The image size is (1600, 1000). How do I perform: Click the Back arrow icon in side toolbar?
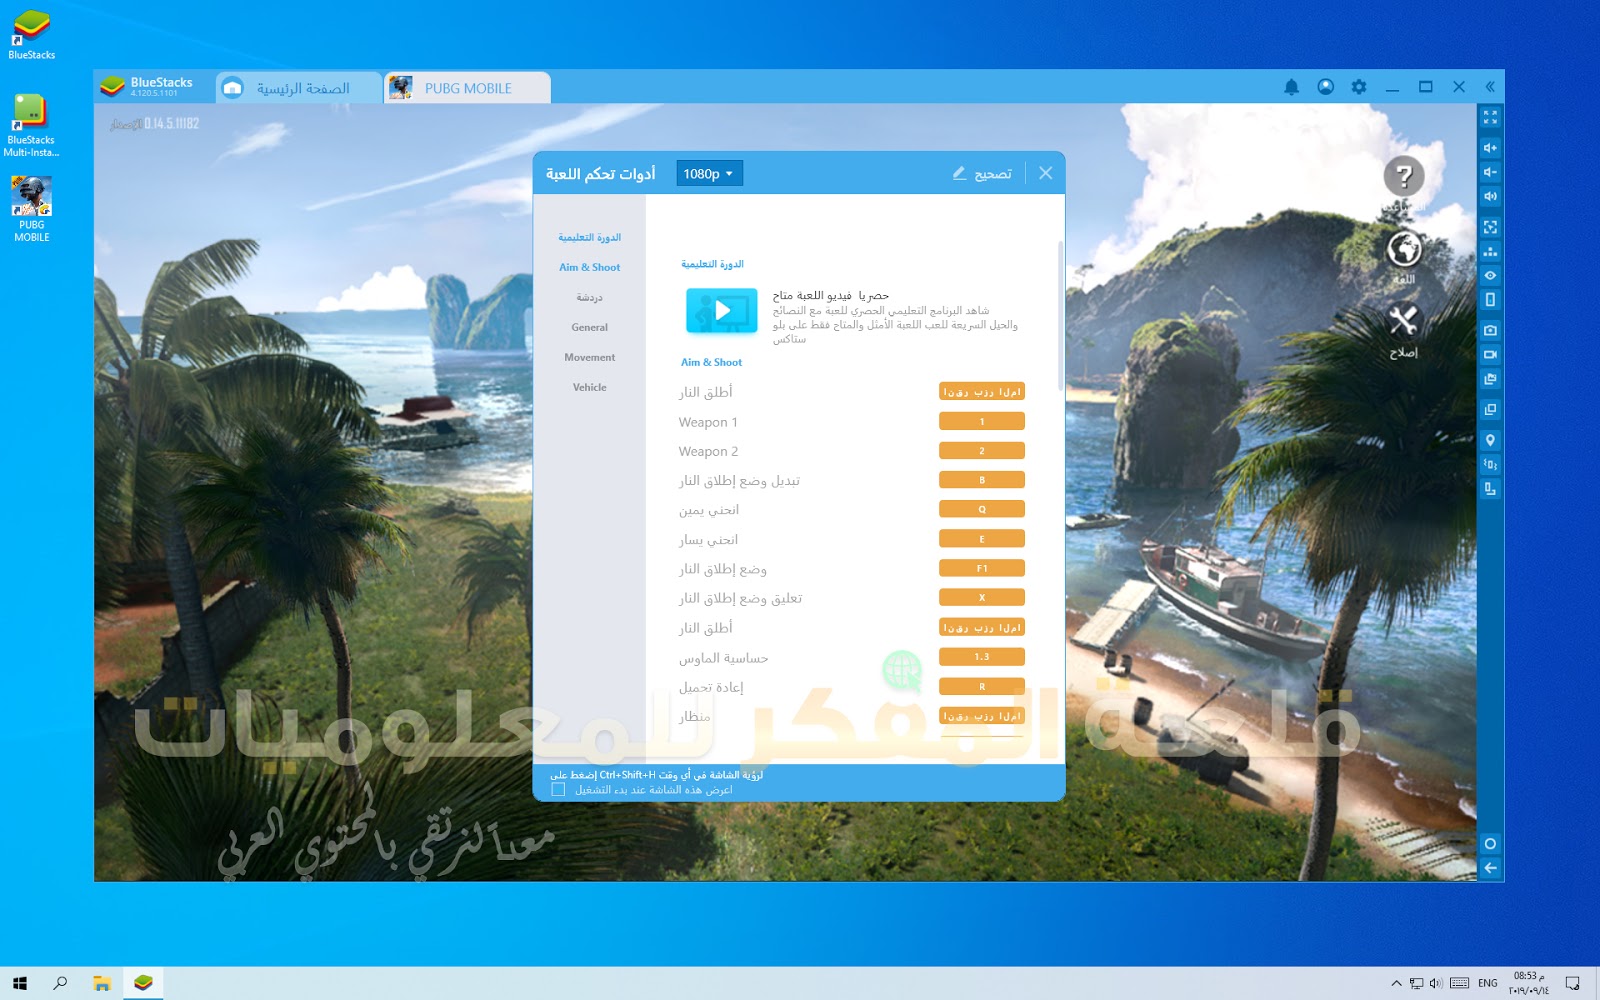(x=1490, y=868)
